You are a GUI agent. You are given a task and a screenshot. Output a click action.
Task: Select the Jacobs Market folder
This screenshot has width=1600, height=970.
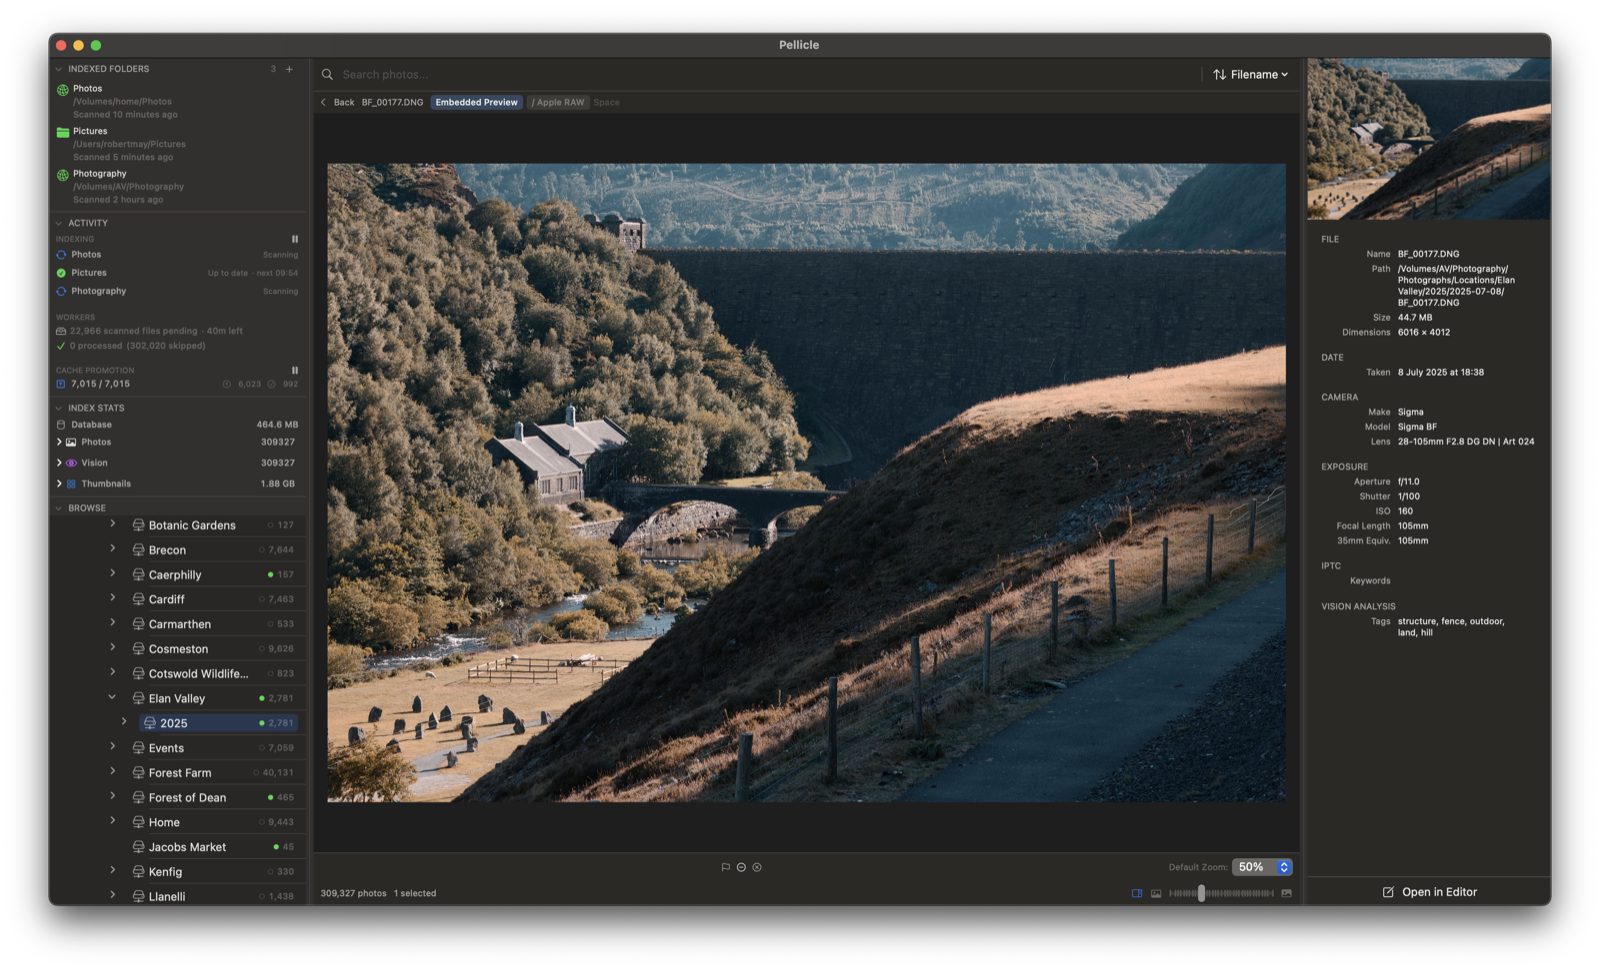pos(187,847)
